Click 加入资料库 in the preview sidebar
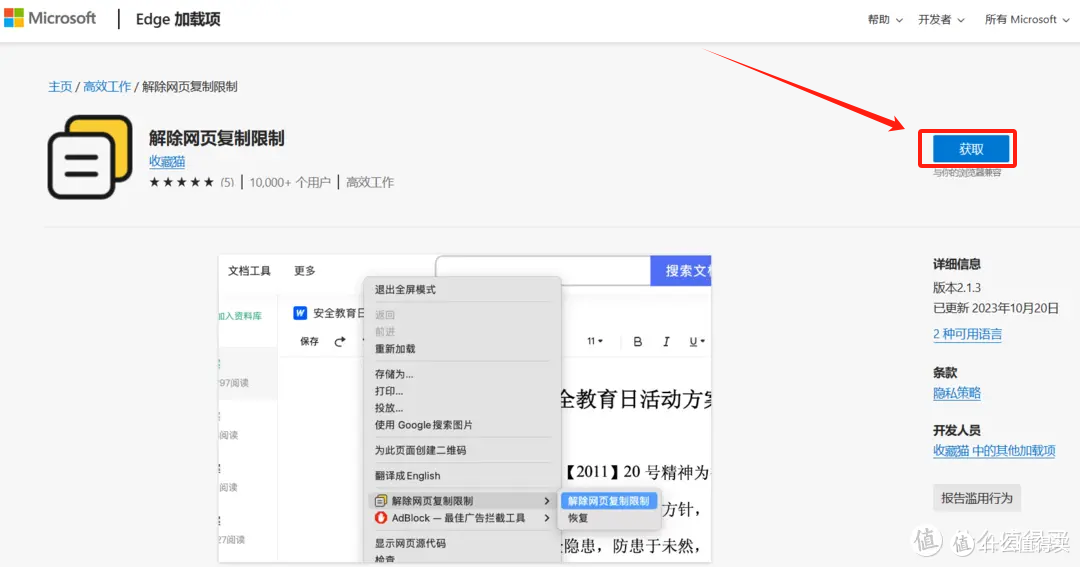1080x567 pixels. [240, 316]
